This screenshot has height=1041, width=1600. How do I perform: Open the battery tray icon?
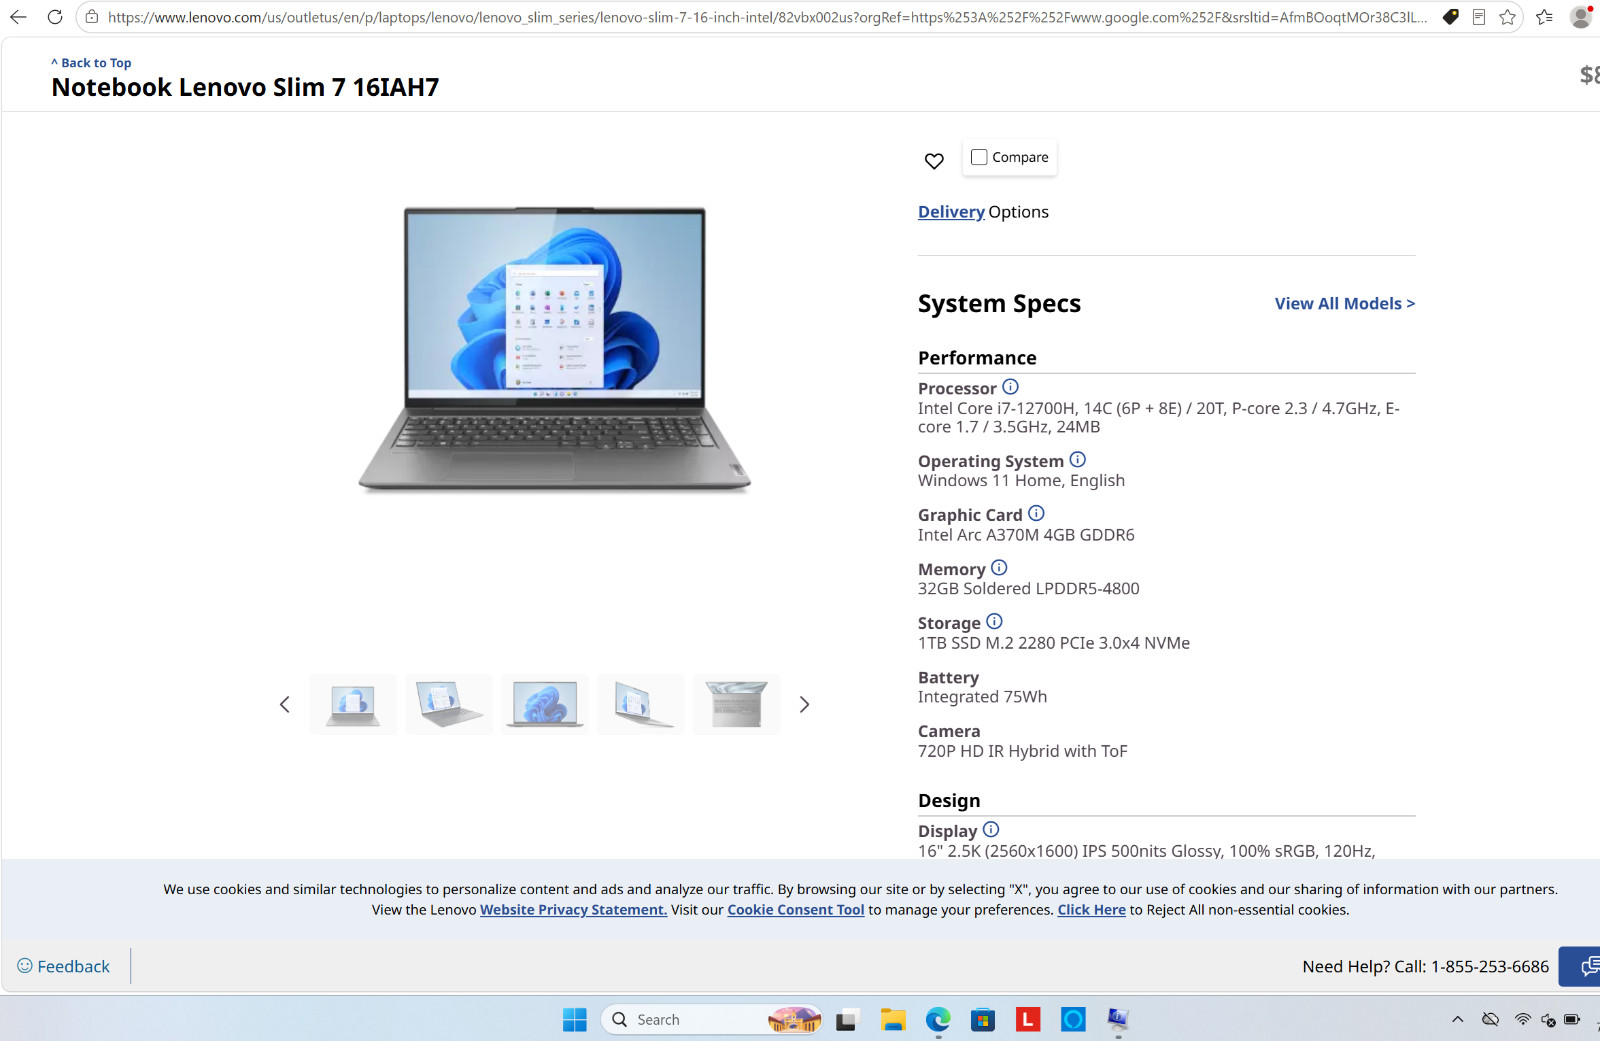click(x=1572, y=1020)
